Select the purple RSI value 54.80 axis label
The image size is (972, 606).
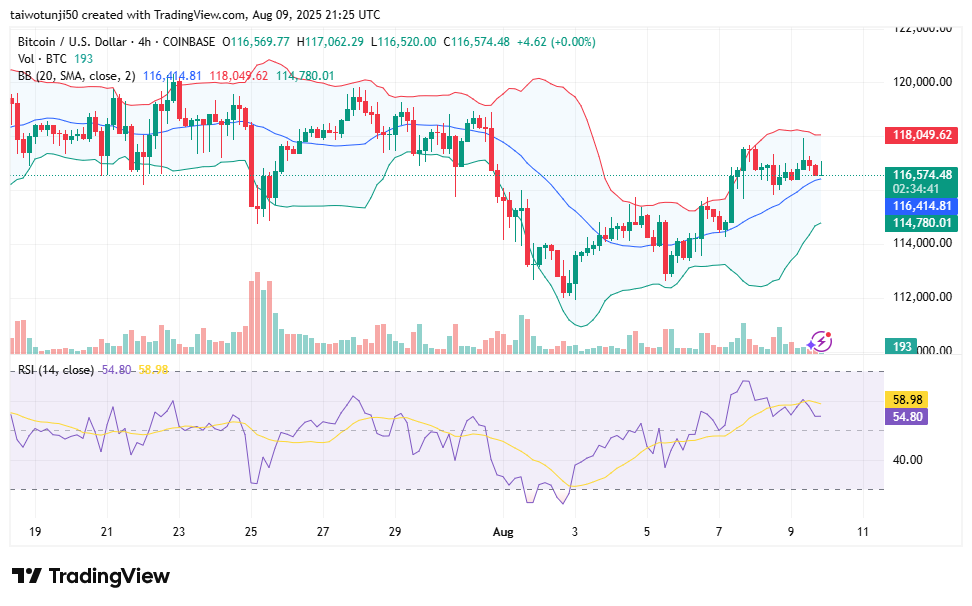[x=906, y=417]
